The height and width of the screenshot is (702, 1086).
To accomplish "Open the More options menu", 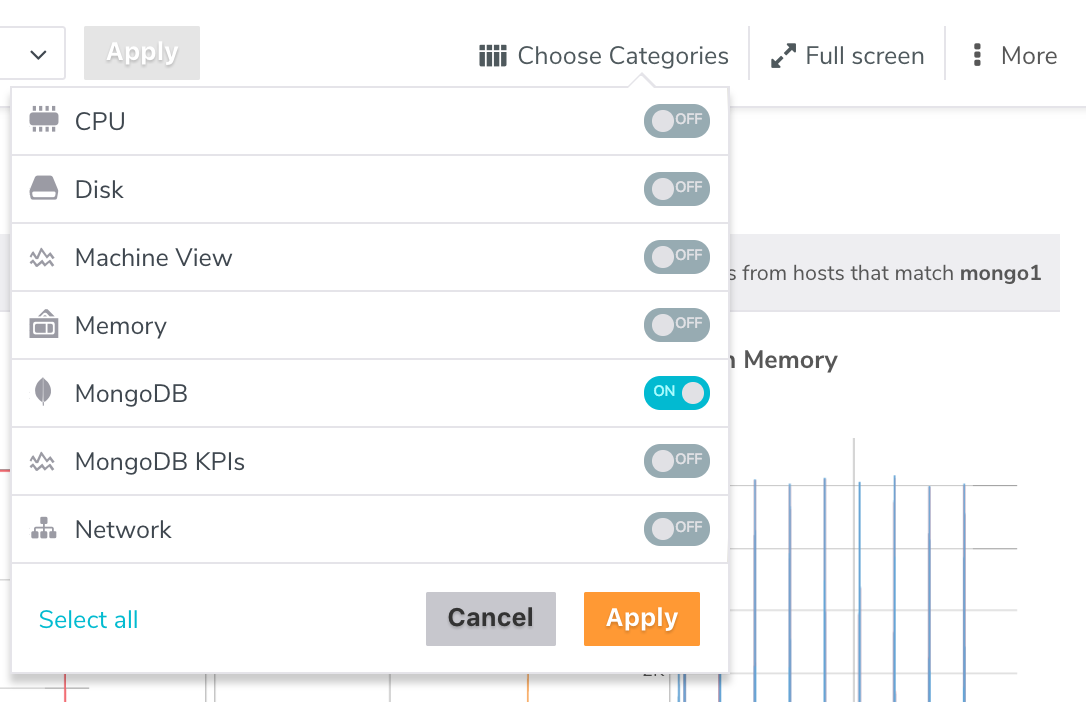I will [x=1016, y=56].
